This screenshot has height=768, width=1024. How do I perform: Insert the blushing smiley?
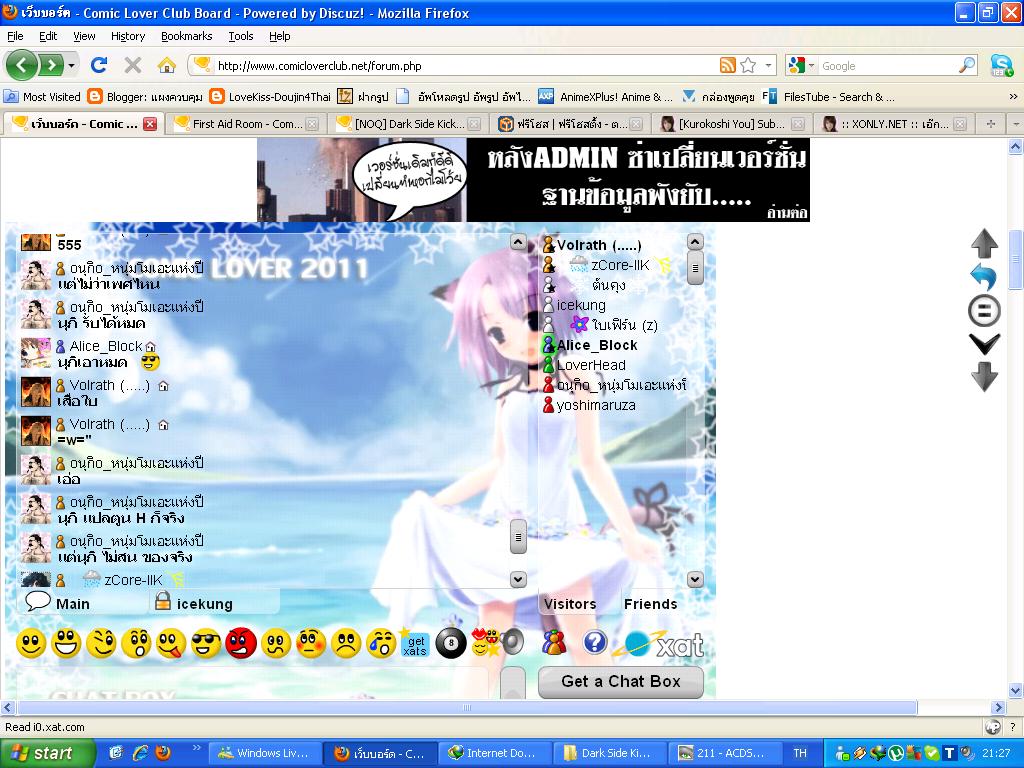tap(311, 644)
